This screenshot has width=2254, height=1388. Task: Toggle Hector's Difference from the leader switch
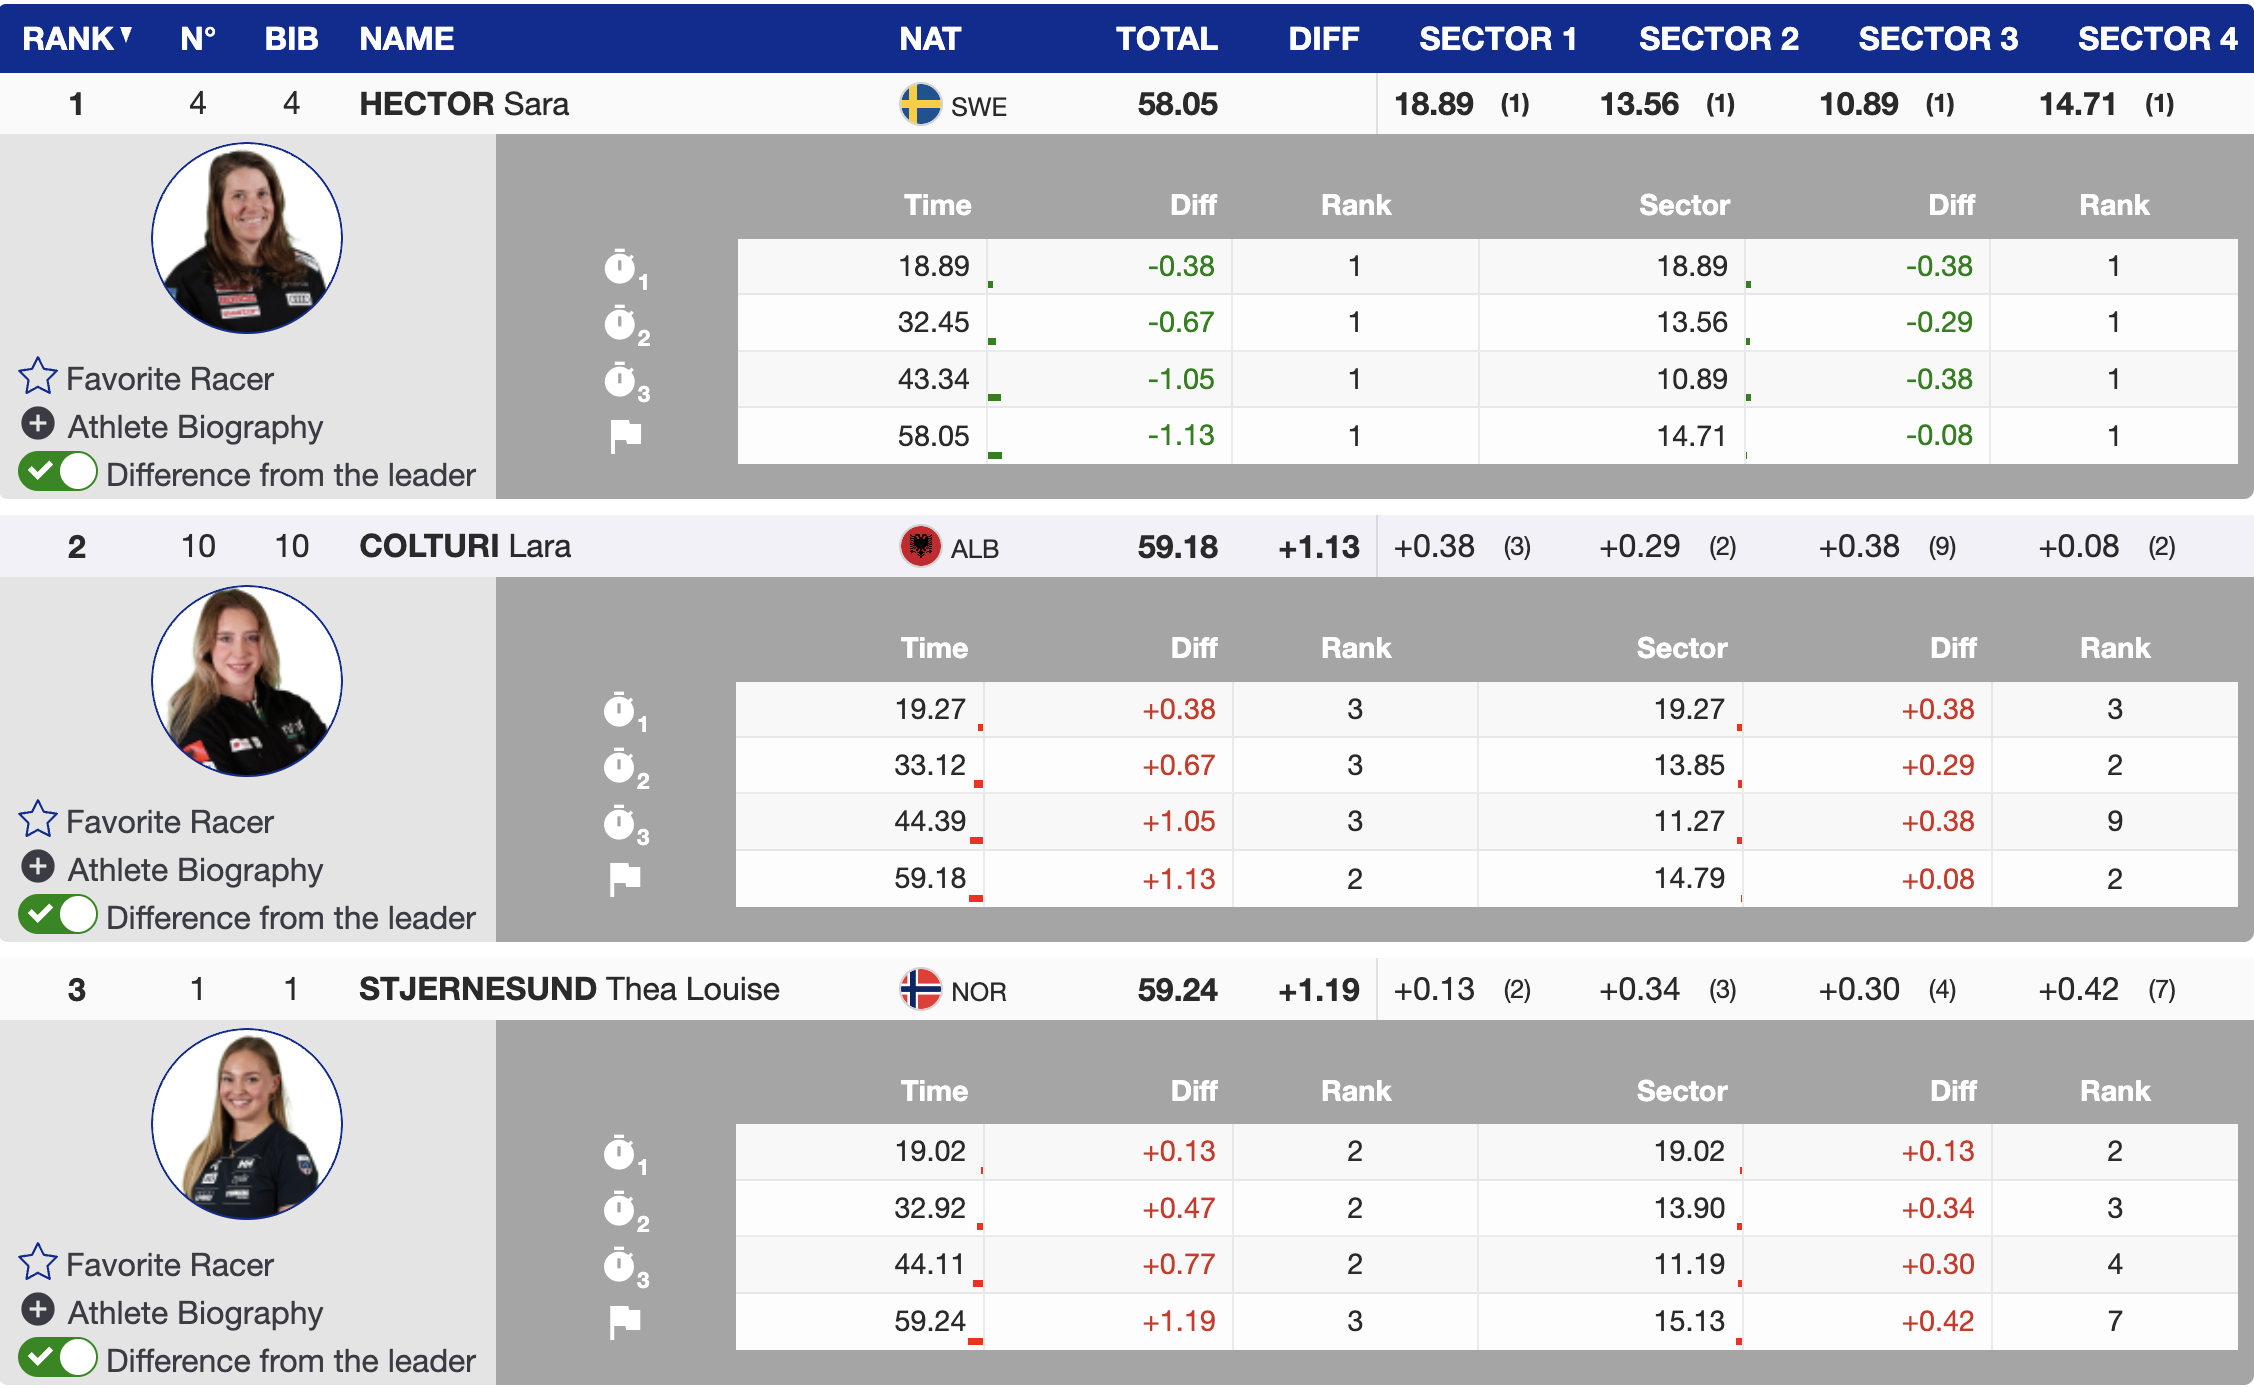tap(58, 472)
